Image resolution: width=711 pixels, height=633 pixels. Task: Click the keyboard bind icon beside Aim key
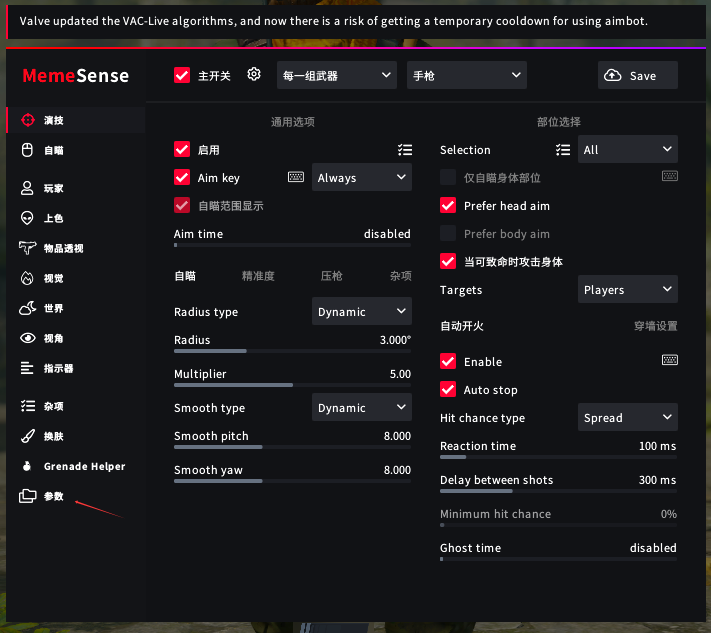pos(295,177)
